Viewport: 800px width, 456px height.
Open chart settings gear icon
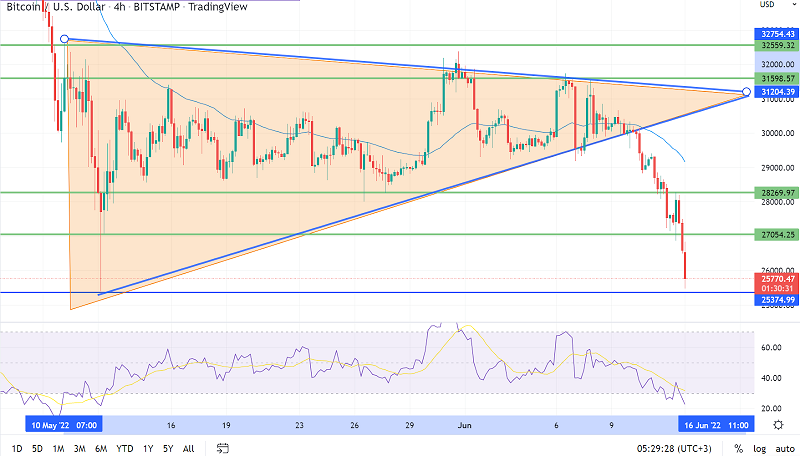click(x=778, y=424)
